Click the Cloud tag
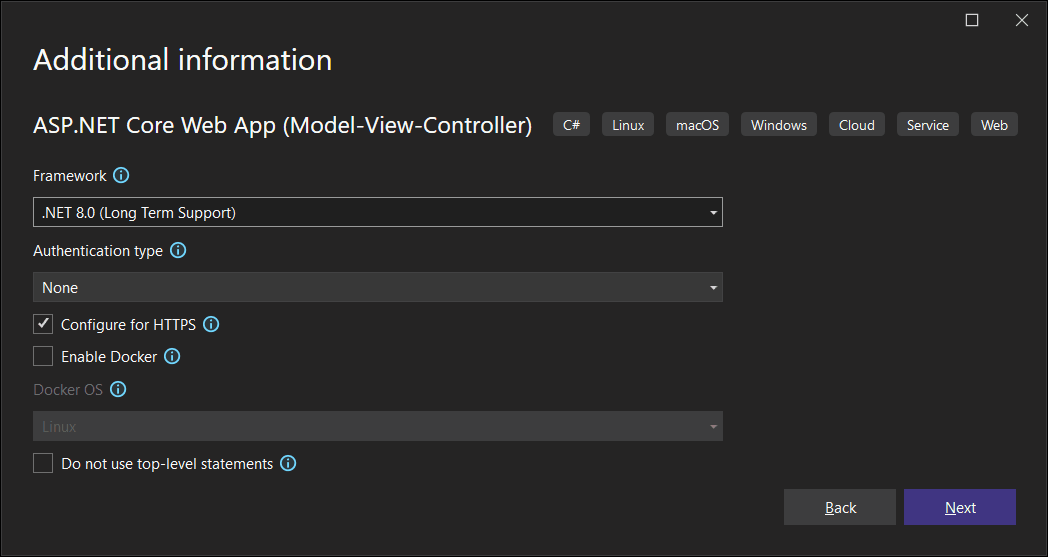Image resolution: width=1048 pixels, height=557 pixels. click(x=857, y=125)
